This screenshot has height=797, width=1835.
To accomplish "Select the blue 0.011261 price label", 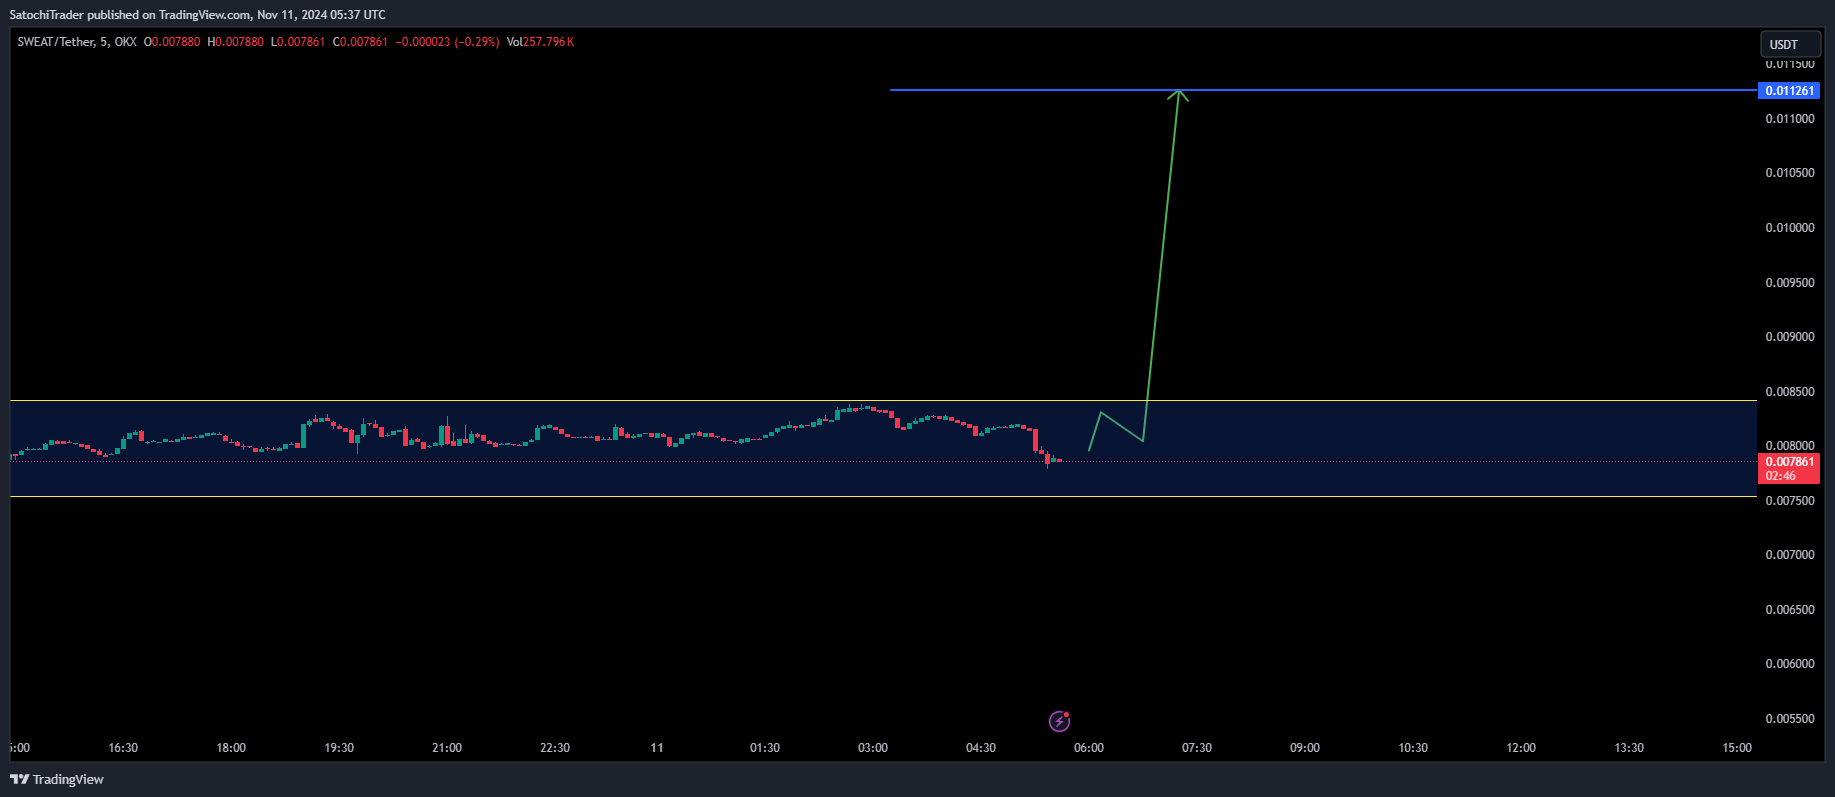I will [1789, 91].
